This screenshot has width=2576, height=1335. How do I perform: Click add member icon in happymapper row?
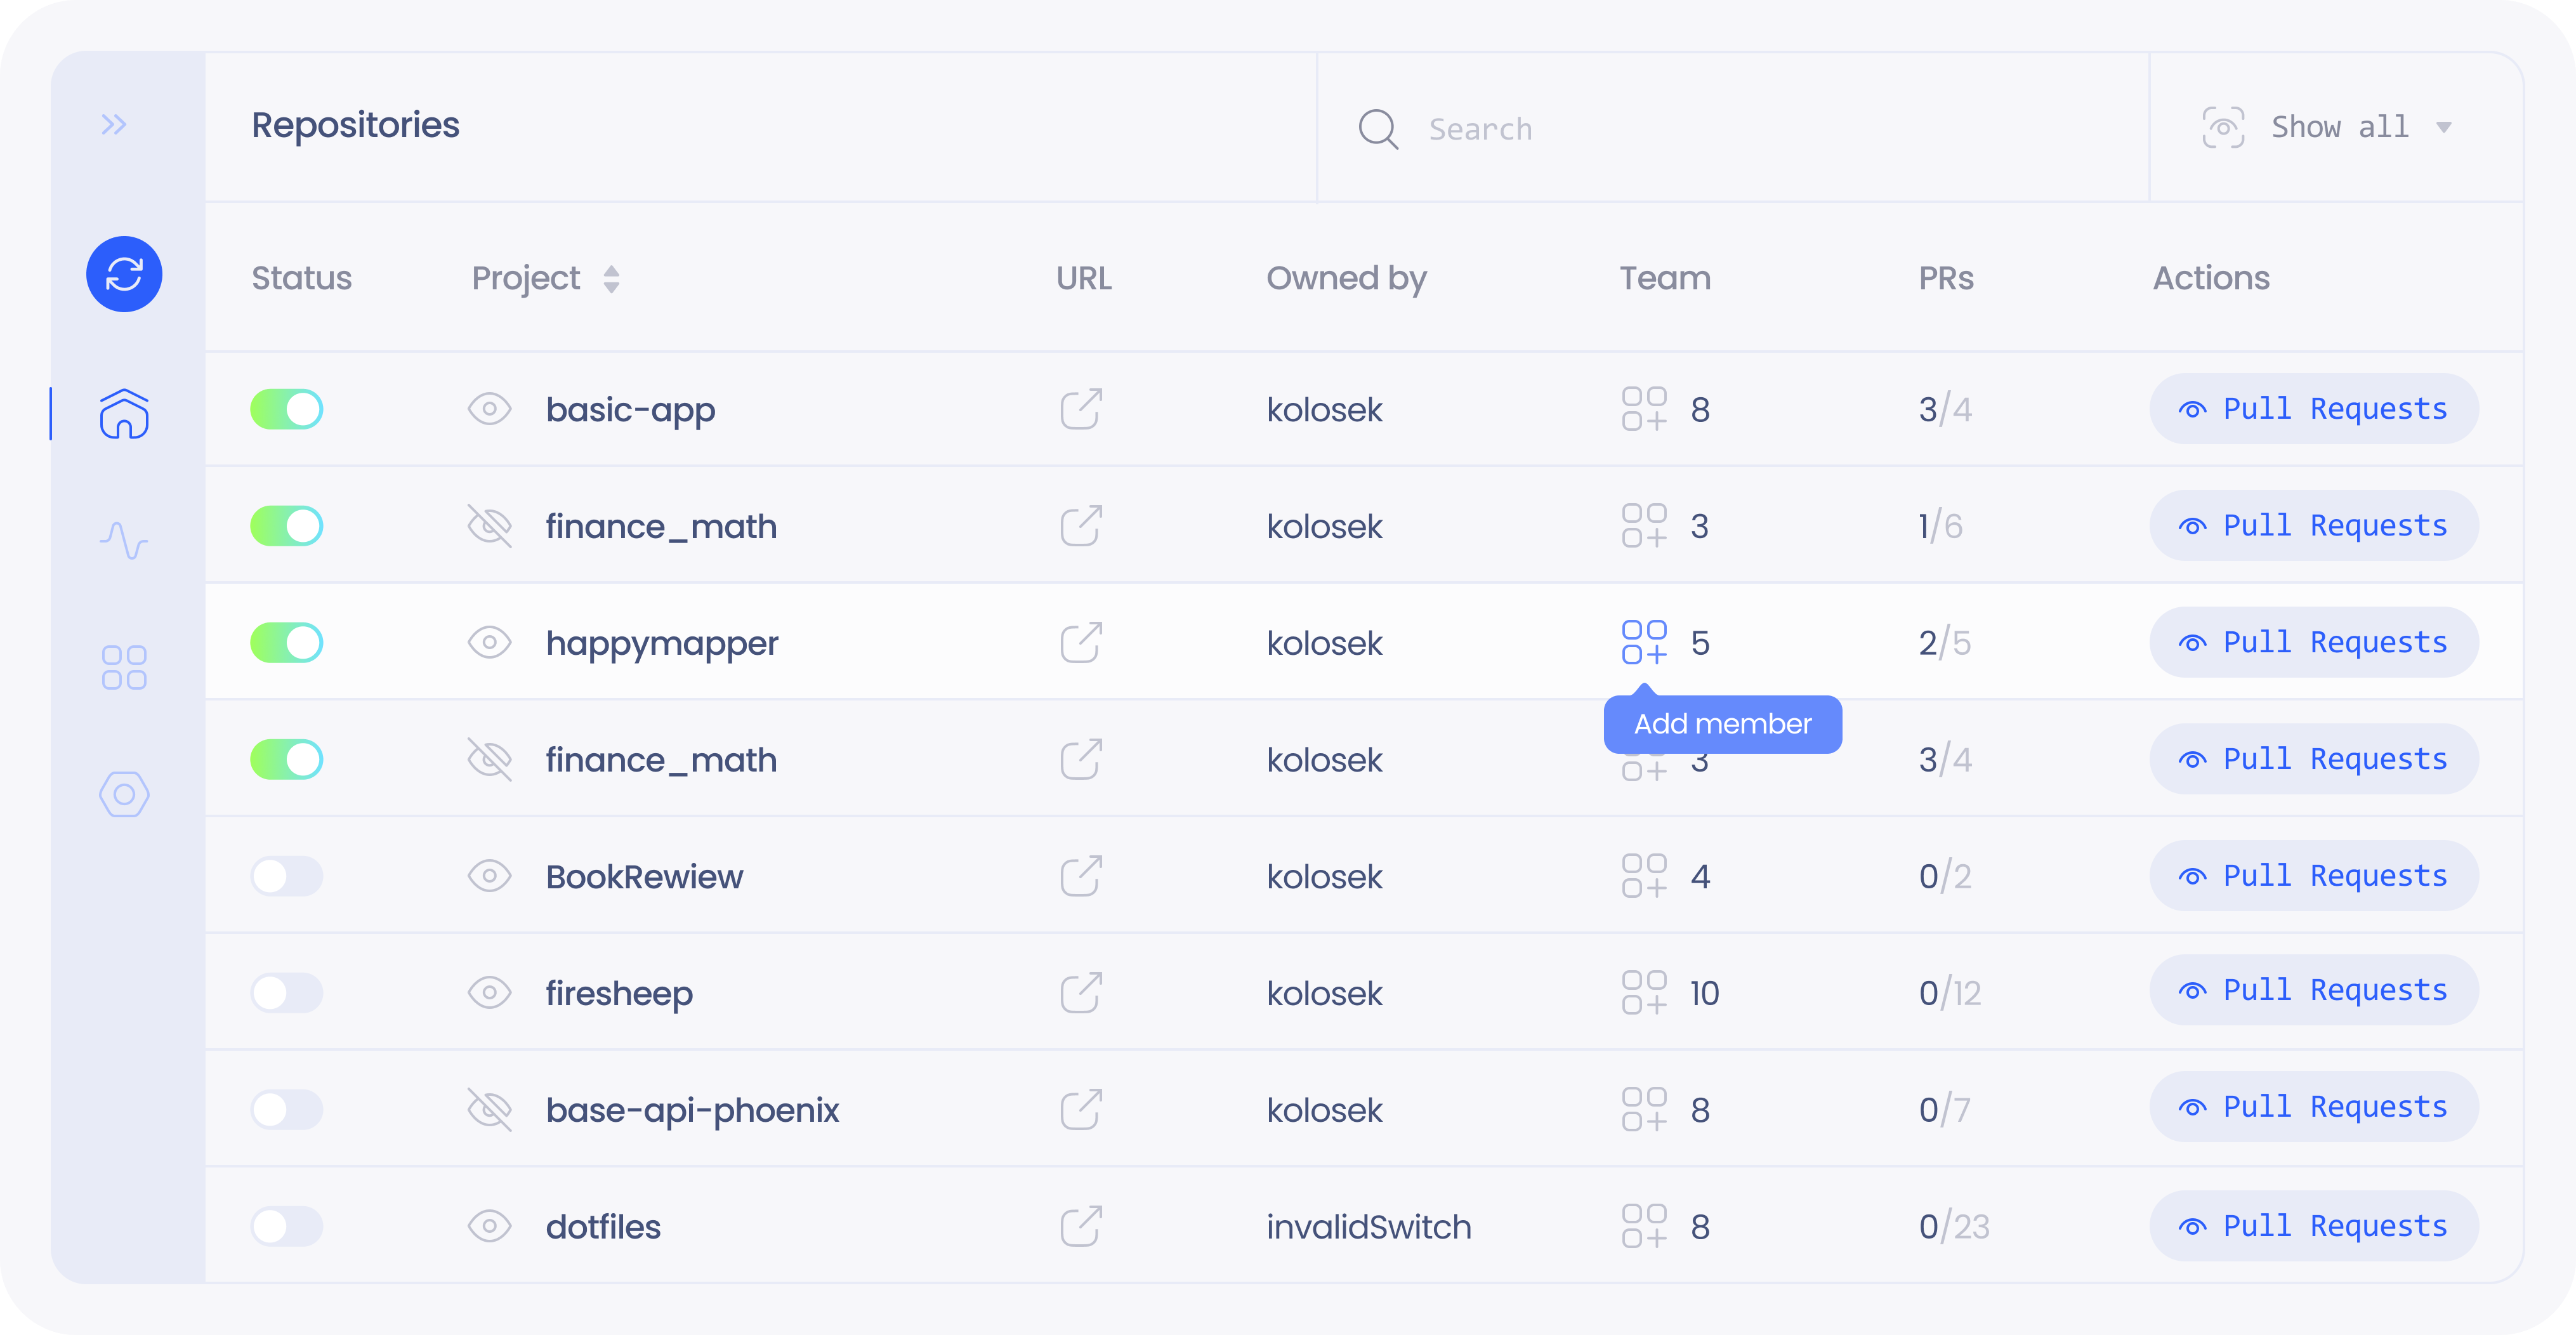(1644, 642)
